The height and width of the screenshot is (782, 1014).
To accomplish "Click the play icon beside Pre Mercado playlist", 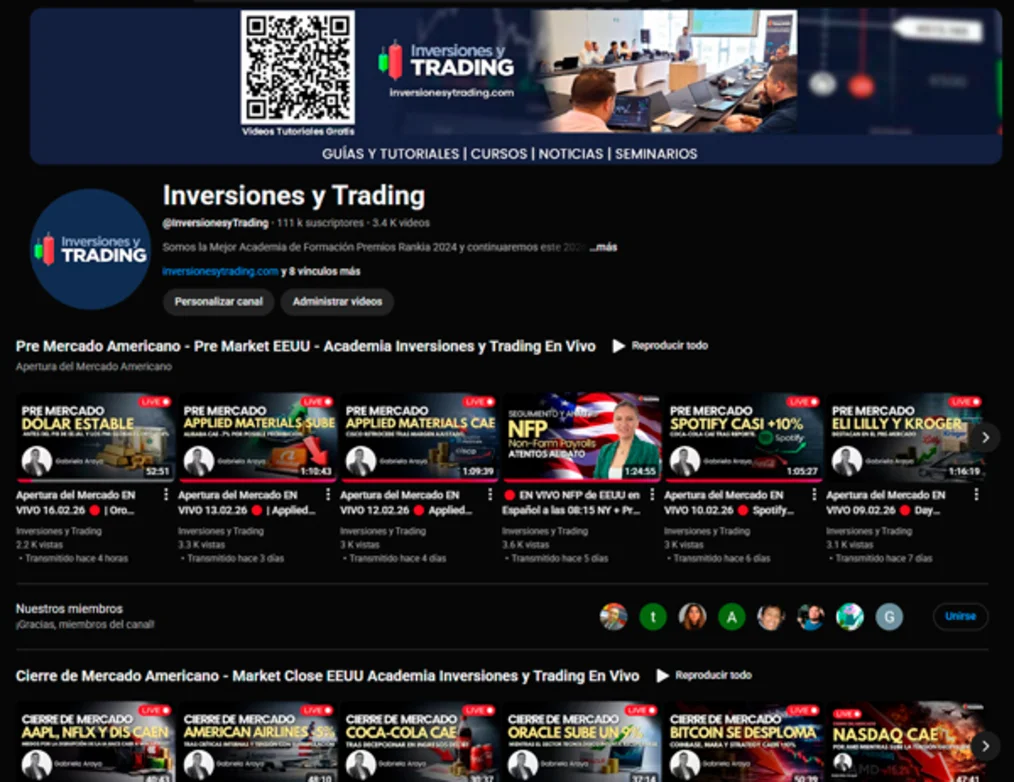I will click(618, 346).
